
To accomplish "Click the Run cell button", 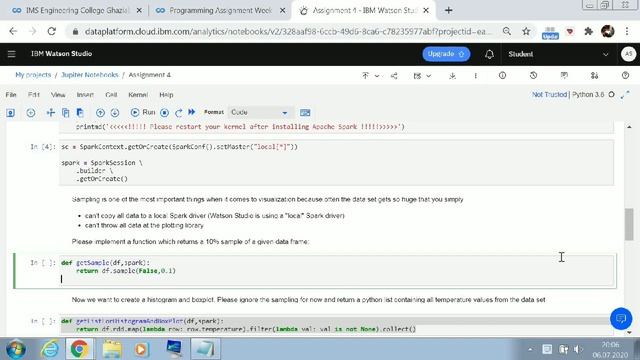I will (x=143, y=112).
